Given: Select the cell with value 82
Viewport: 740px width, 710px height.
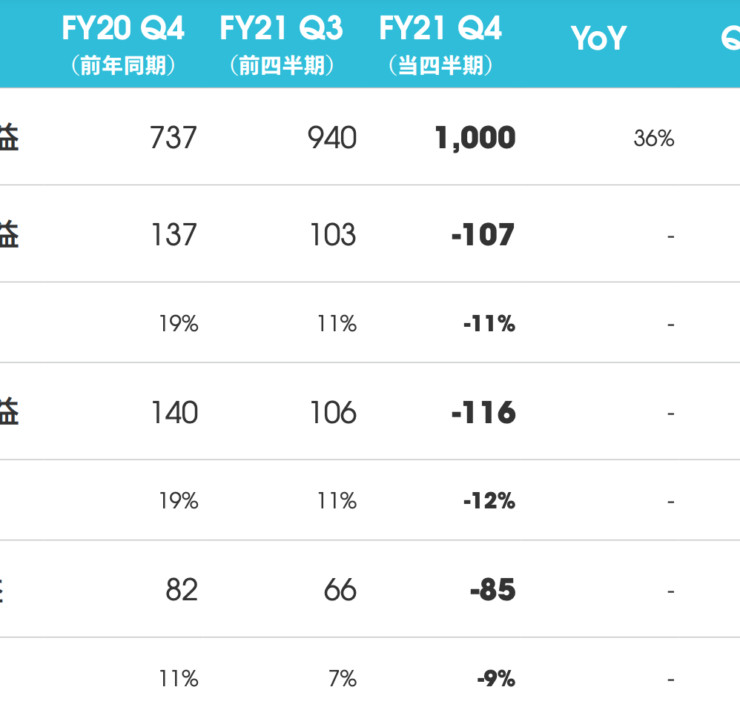Looking at the screenshot, I should (x=181, y=590).
